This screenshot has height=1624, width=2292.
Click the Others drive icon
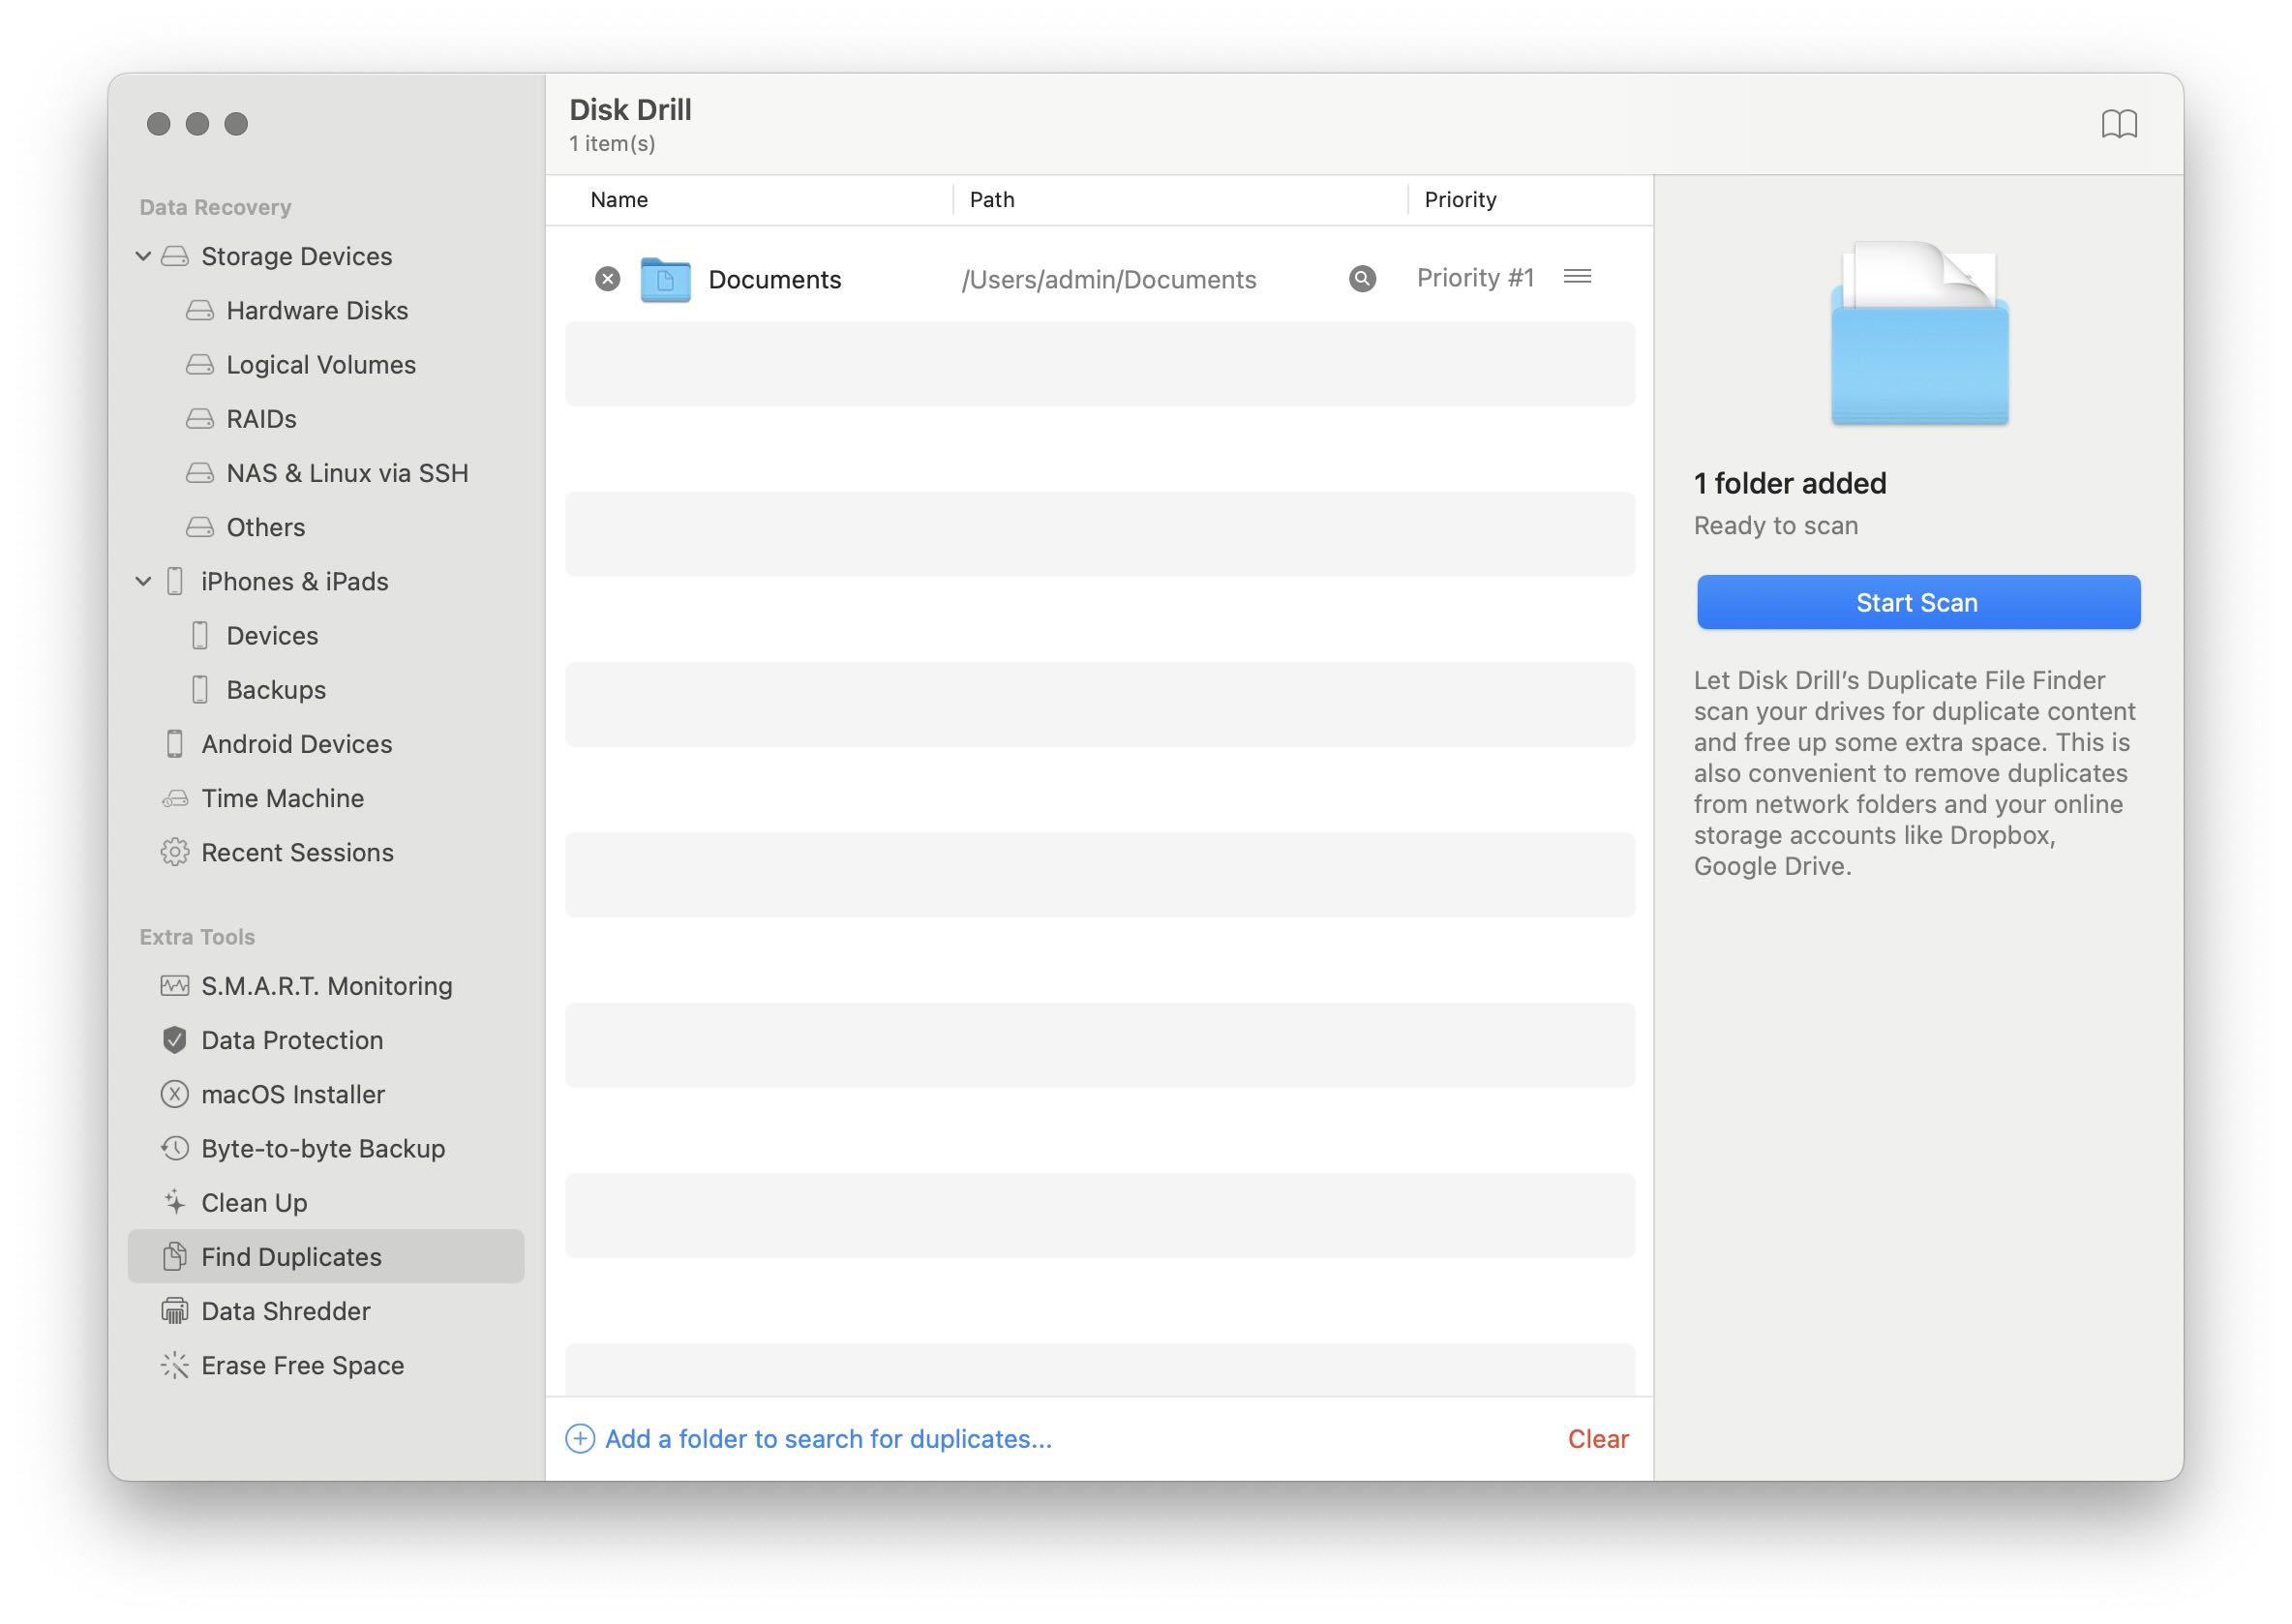point(200,526)
